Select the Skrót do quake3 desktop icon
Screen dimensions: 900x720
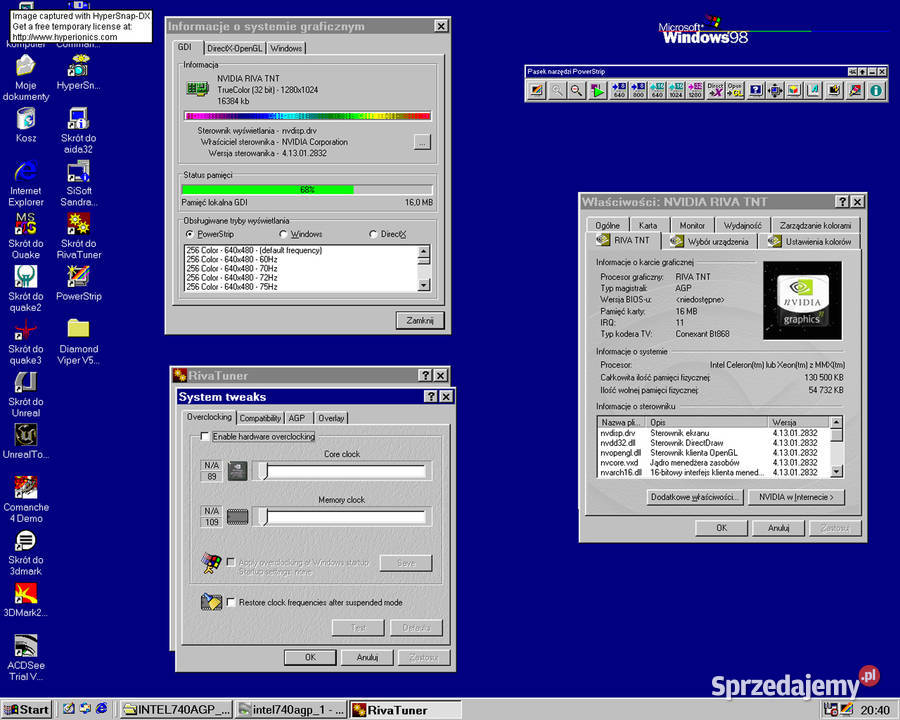[x=26, y=342]
